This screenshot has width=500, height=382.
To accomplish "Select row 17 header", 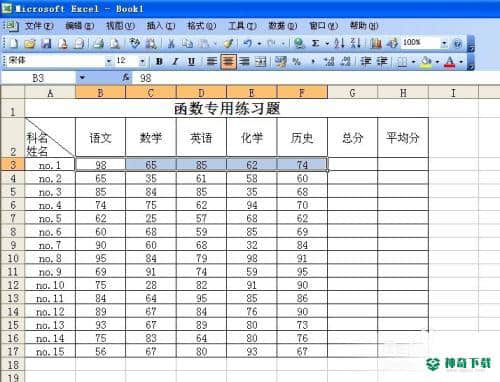I will coord(13,351).
